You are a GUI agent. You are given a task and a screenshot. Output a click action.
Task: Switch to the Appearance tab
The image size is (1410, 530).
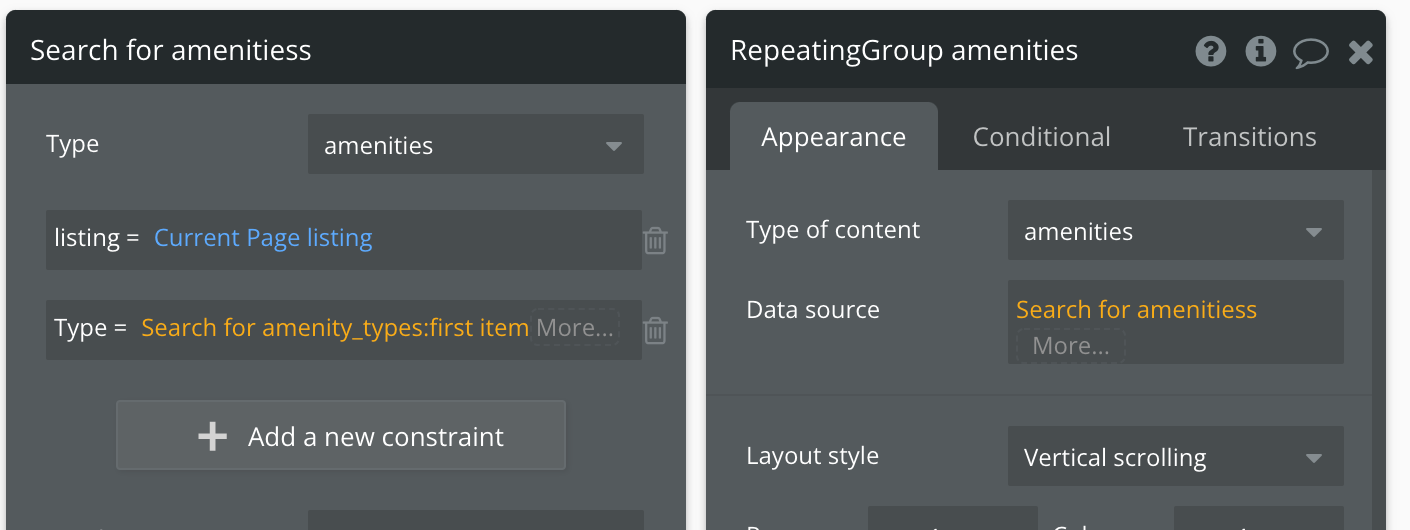[833, 137]
